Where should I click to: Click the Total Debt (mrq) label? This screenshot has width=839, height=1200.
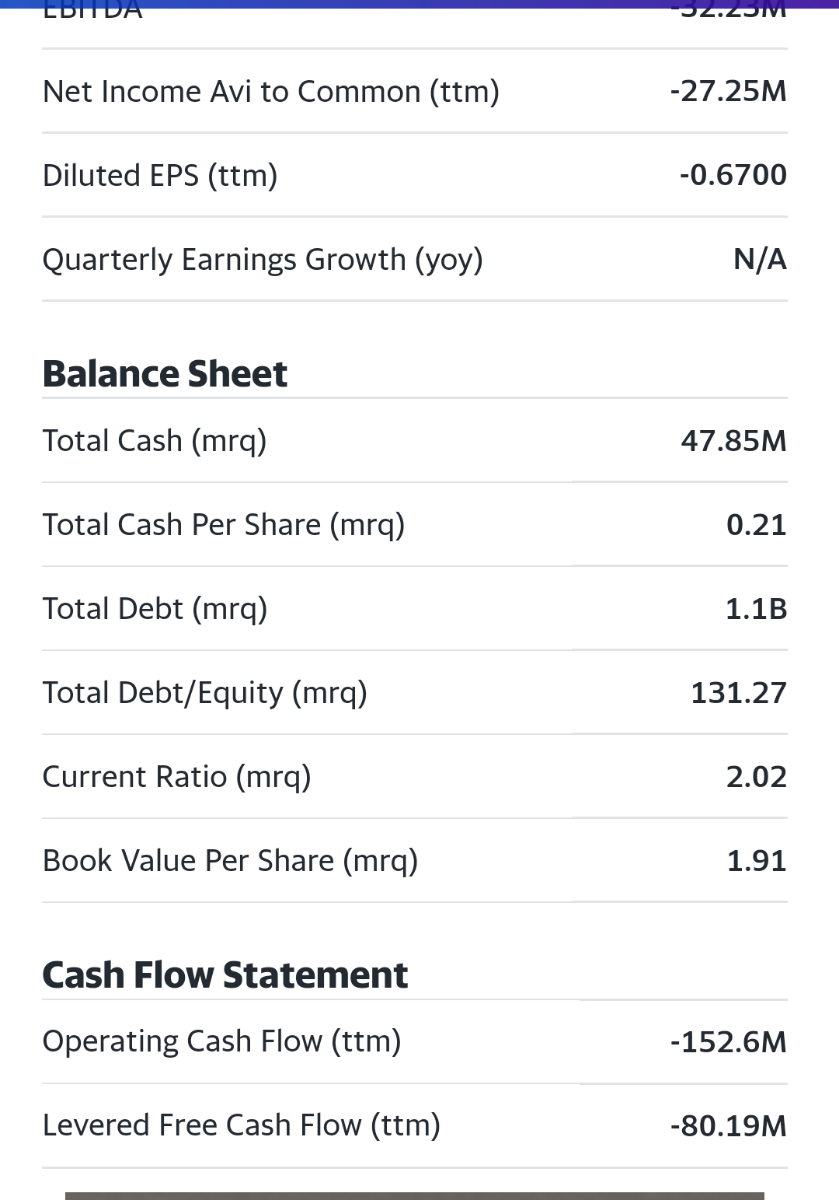pyautogui.click(x=155, y=609)
